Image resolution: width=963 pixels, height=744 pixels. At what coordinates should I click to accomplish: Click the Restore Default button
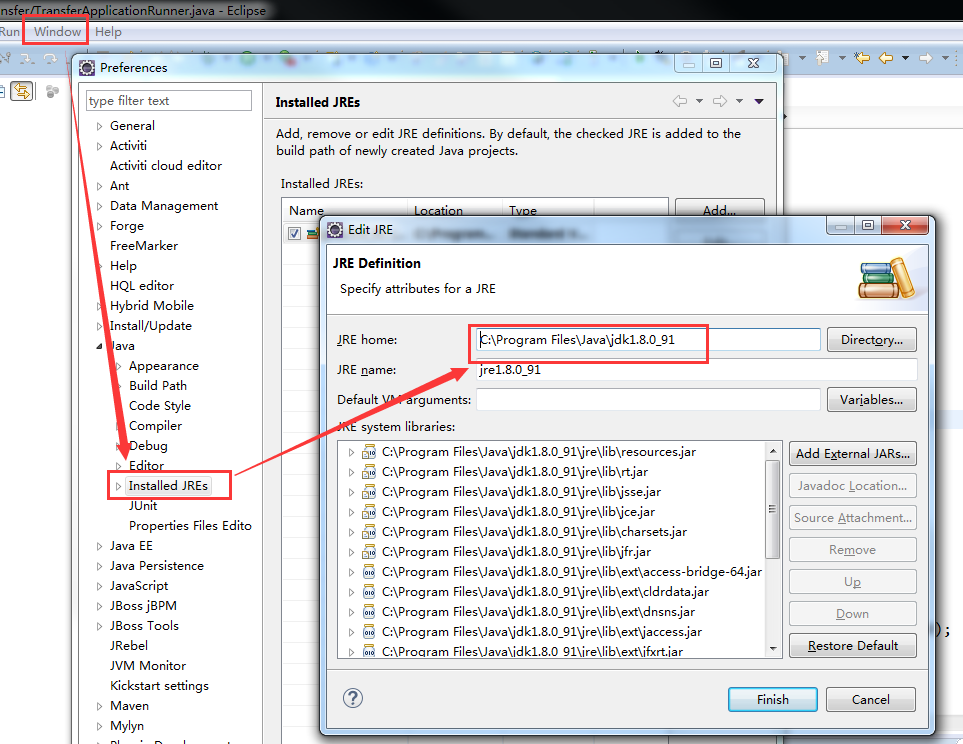click(x=852, y=646)
